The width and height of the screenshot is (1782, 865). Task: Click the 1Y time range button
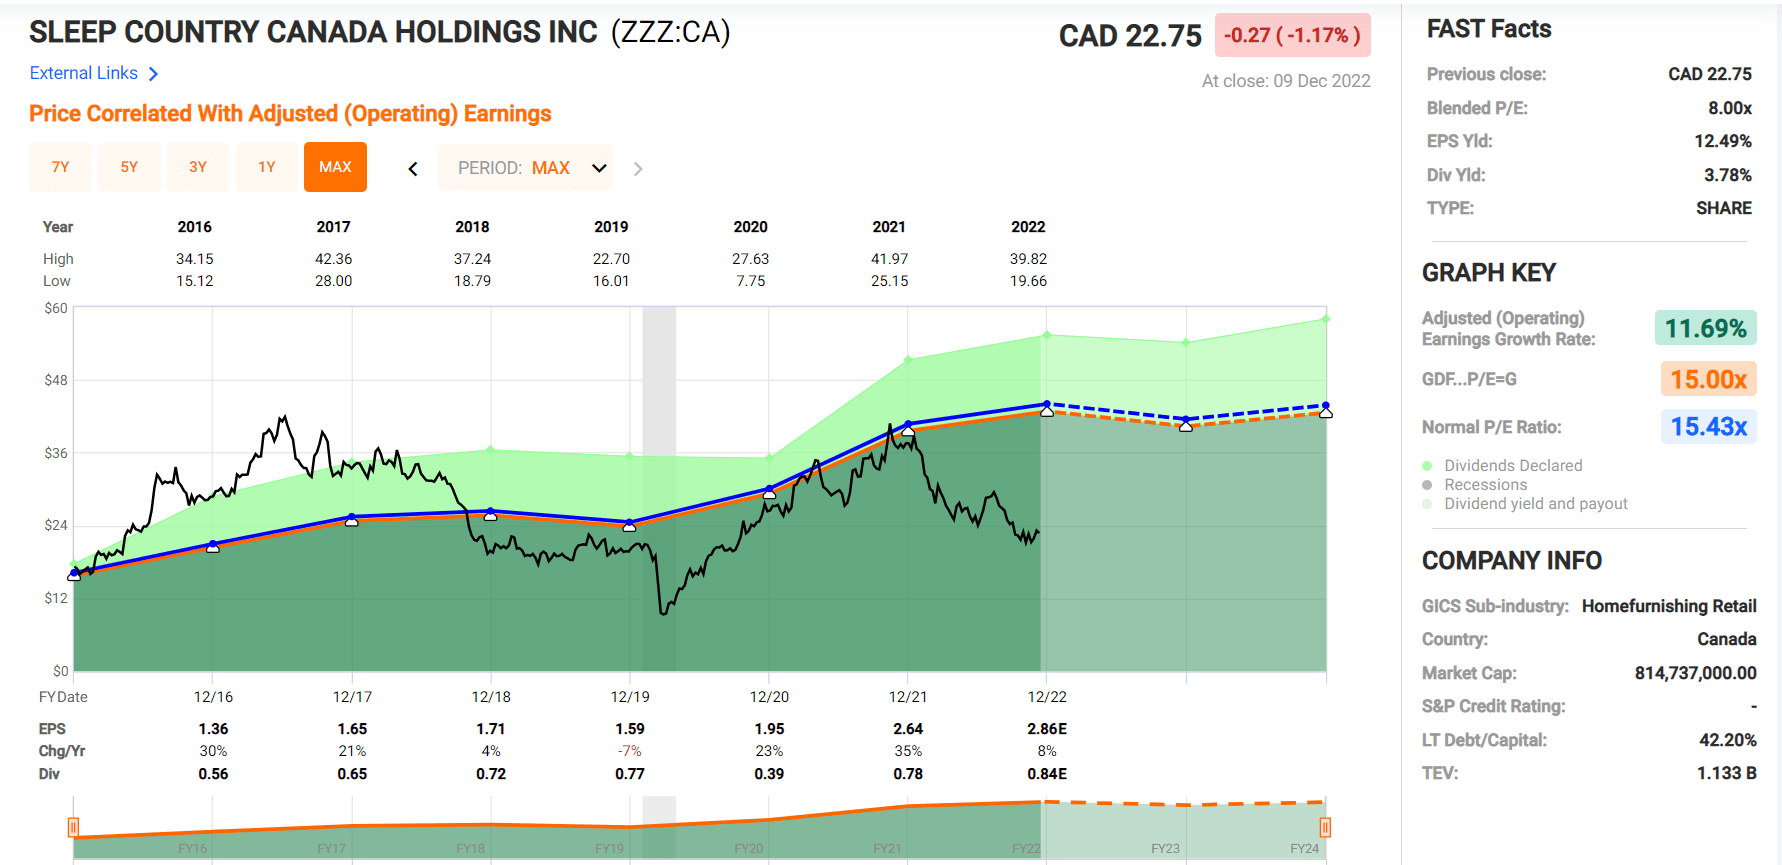[267, 167]
